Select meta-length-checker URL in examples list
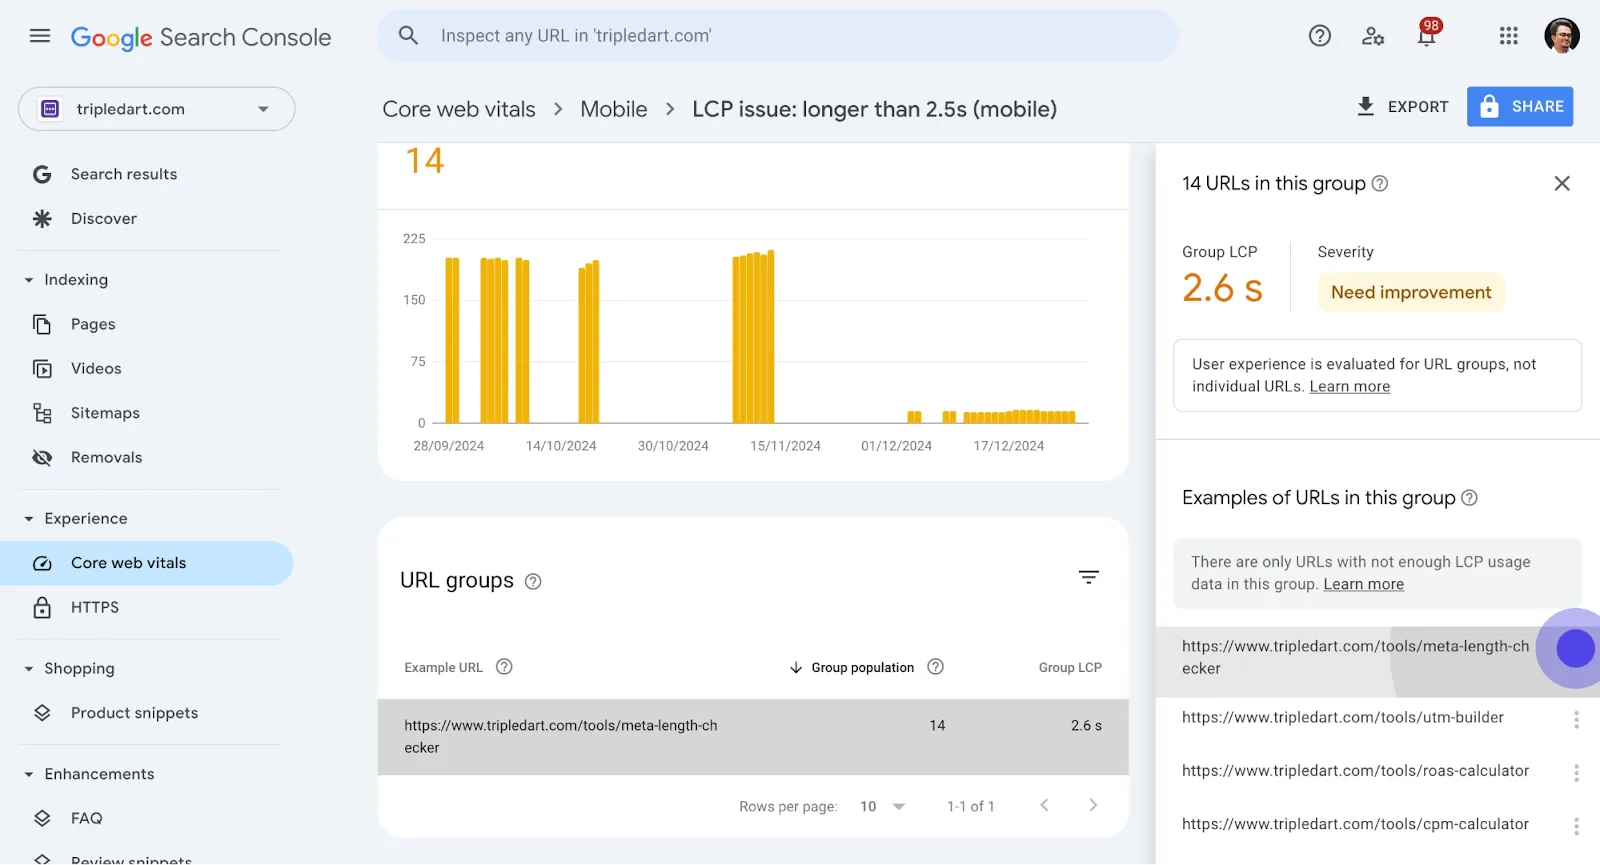Viewport: 1600px width, 865px height. click(1356, 658)
